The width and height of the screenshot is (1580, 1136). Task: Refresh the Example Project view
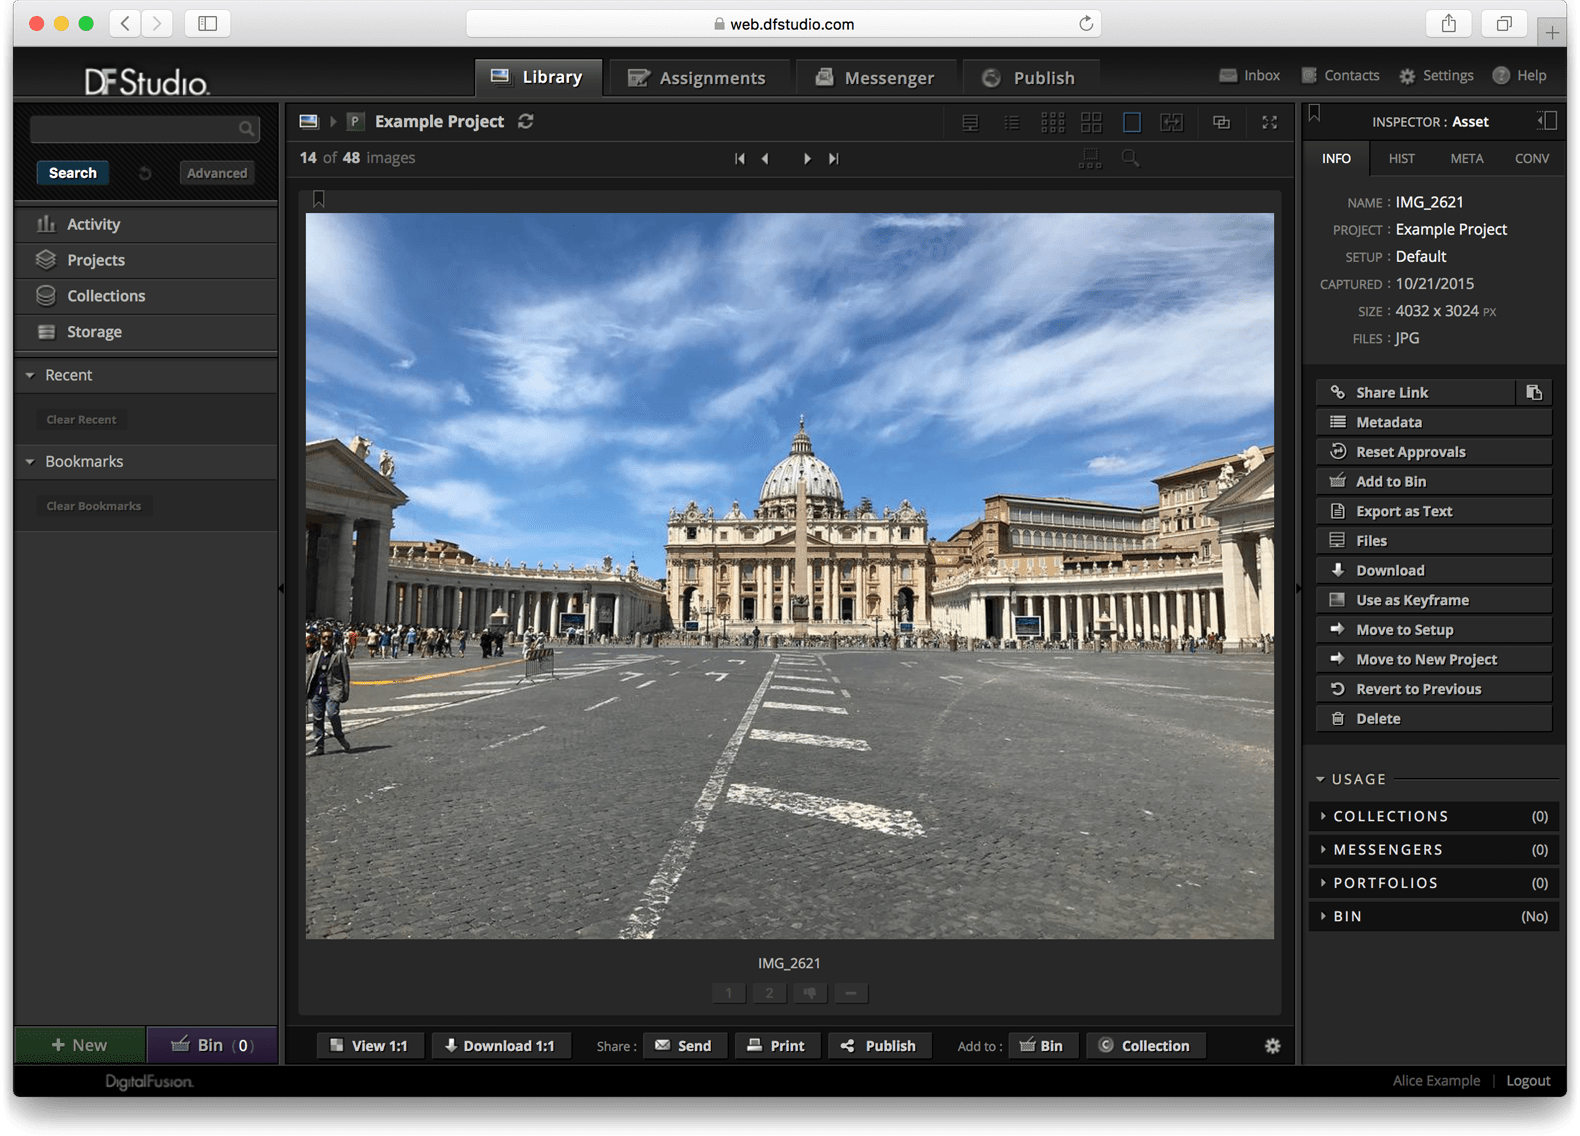pos(526,121)
